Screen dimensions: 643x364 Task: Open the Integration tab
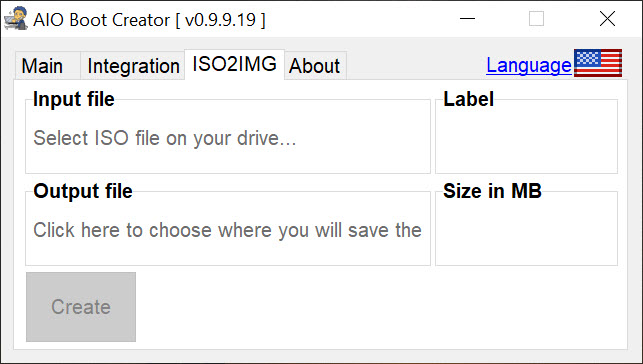133,66
